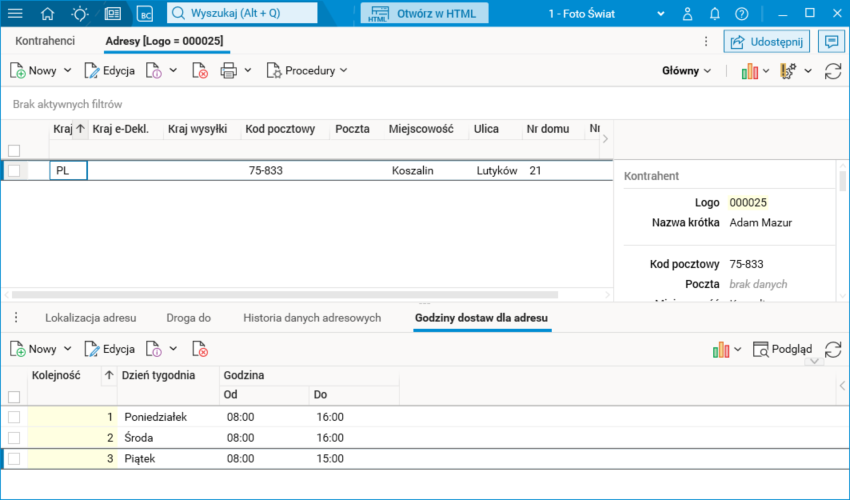Open the tools settings icon in upper toolbar

coord(788,71)
